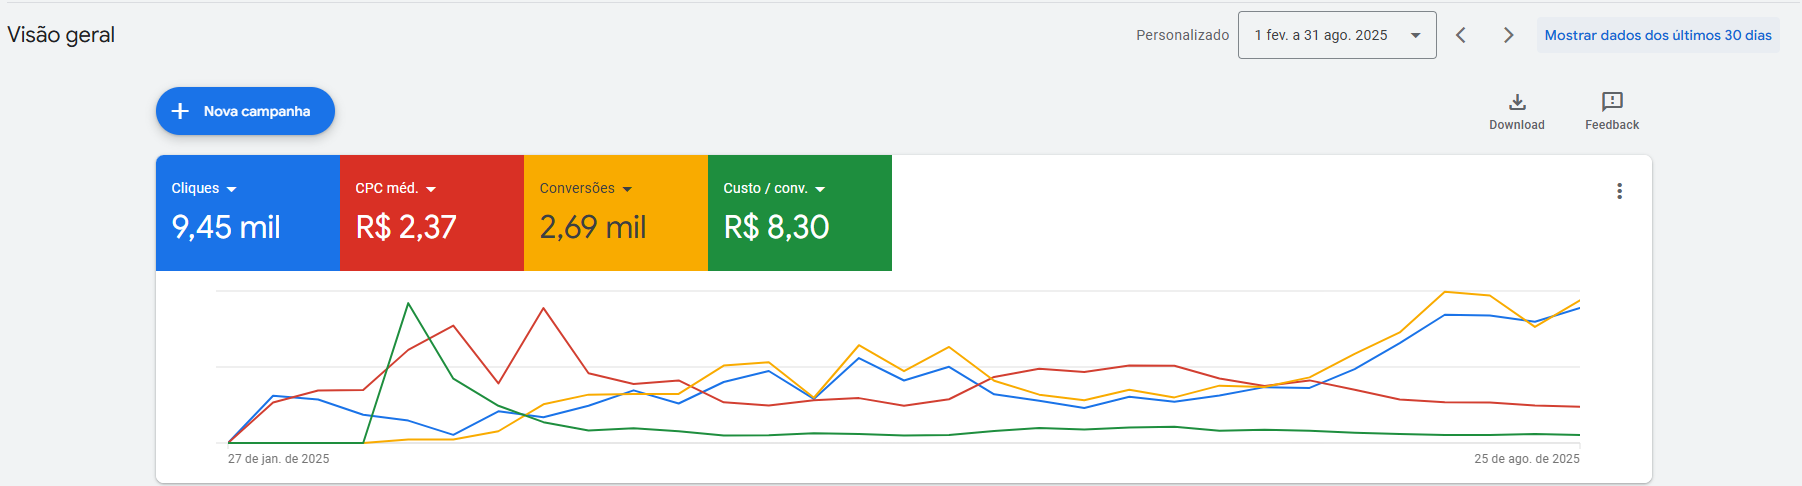1802x486 pixels.
Task: Expand the Cliques metric dropdown arrow
Action: [232, 189]
